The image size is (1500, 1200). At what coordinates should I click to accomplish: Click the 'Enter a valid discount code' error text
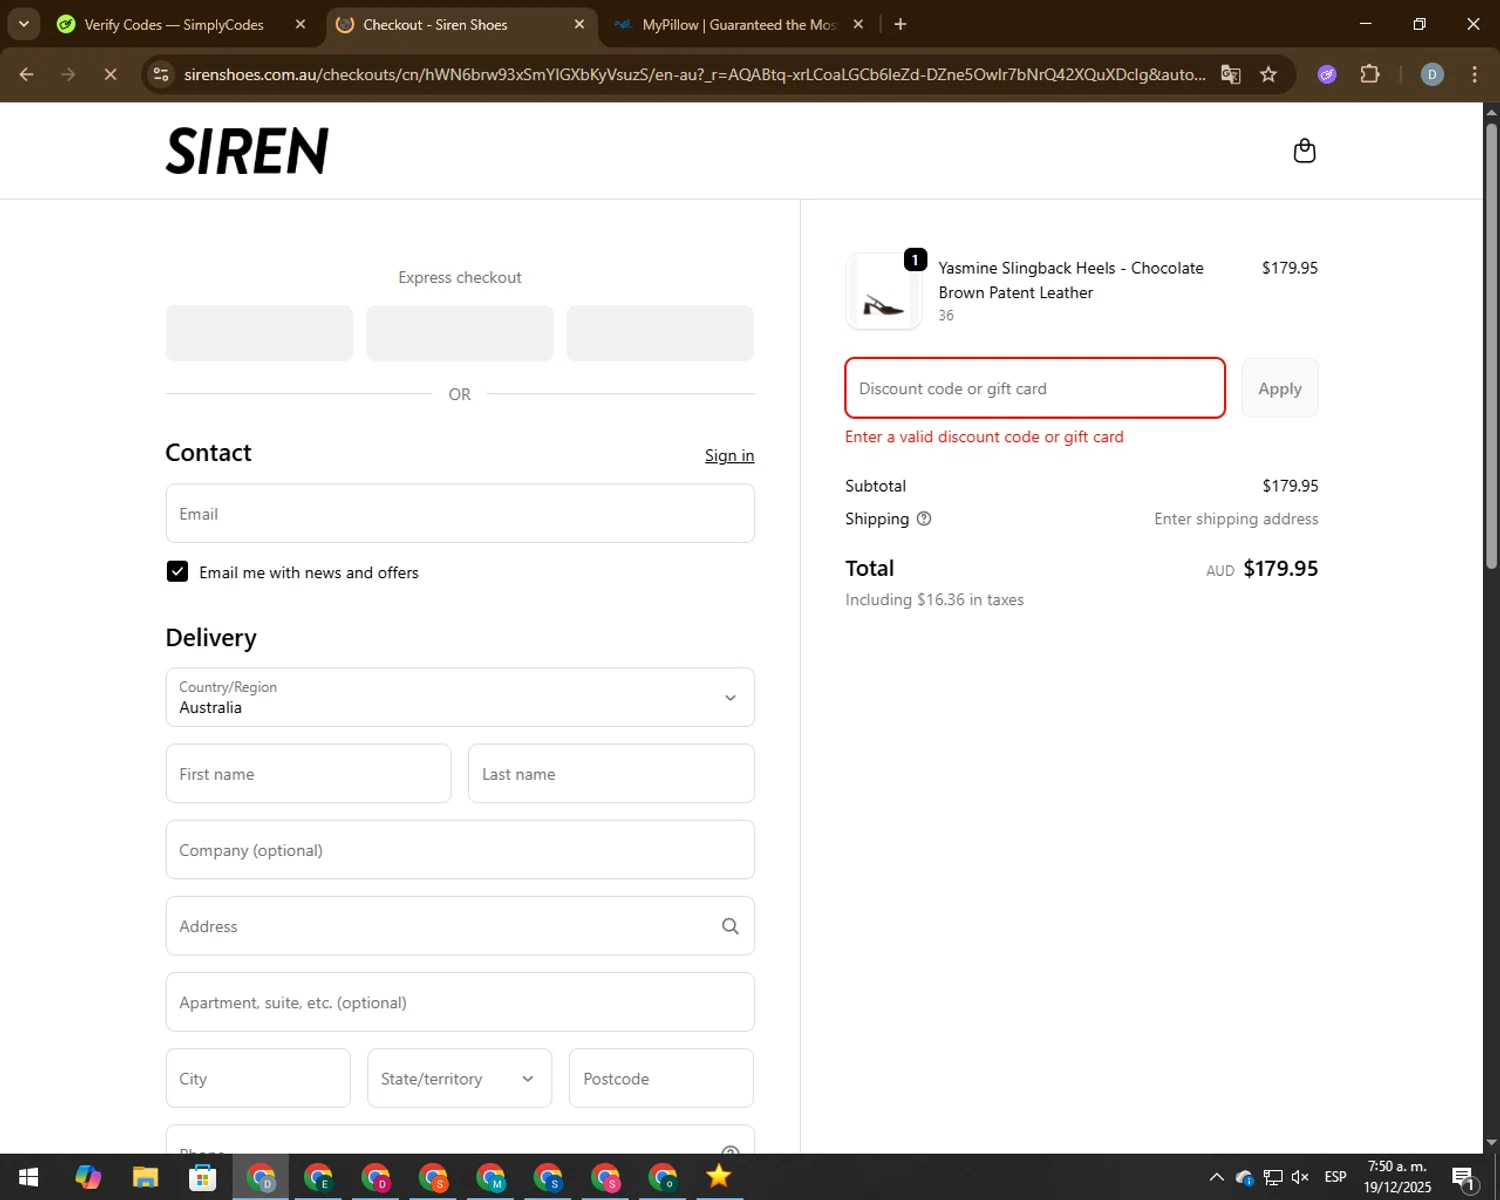point(984,437)
